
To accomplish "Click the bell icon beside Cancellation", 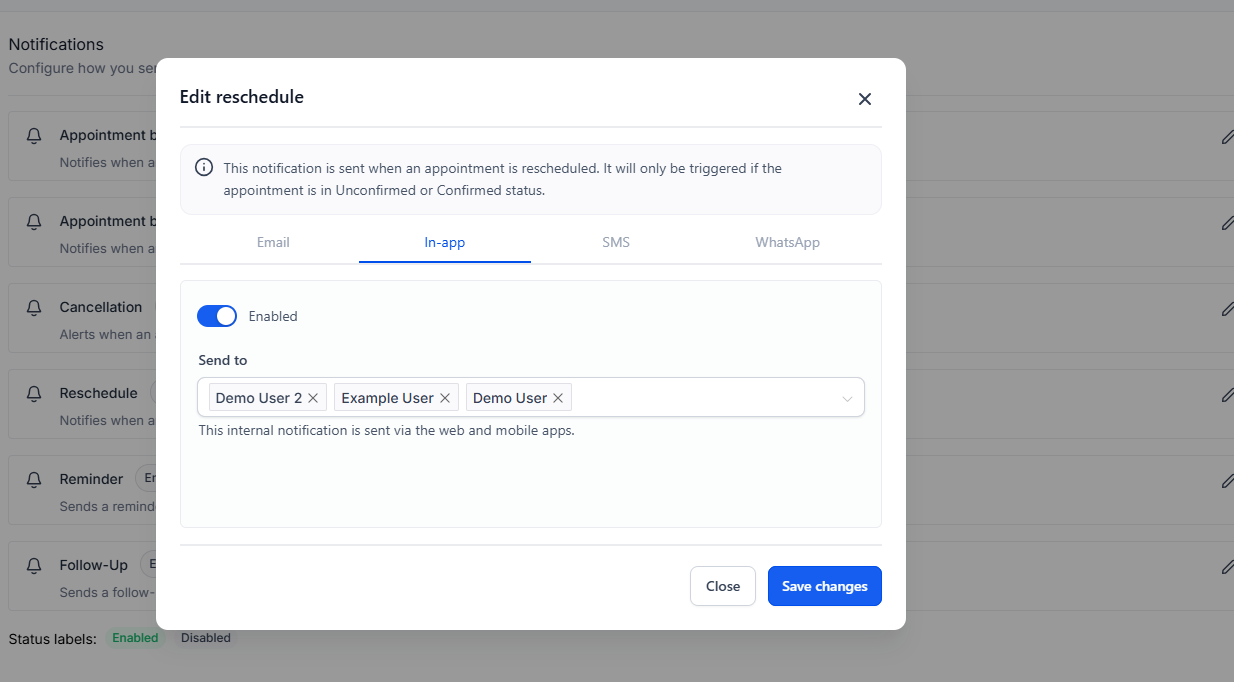I will click(x=34, y=308).
